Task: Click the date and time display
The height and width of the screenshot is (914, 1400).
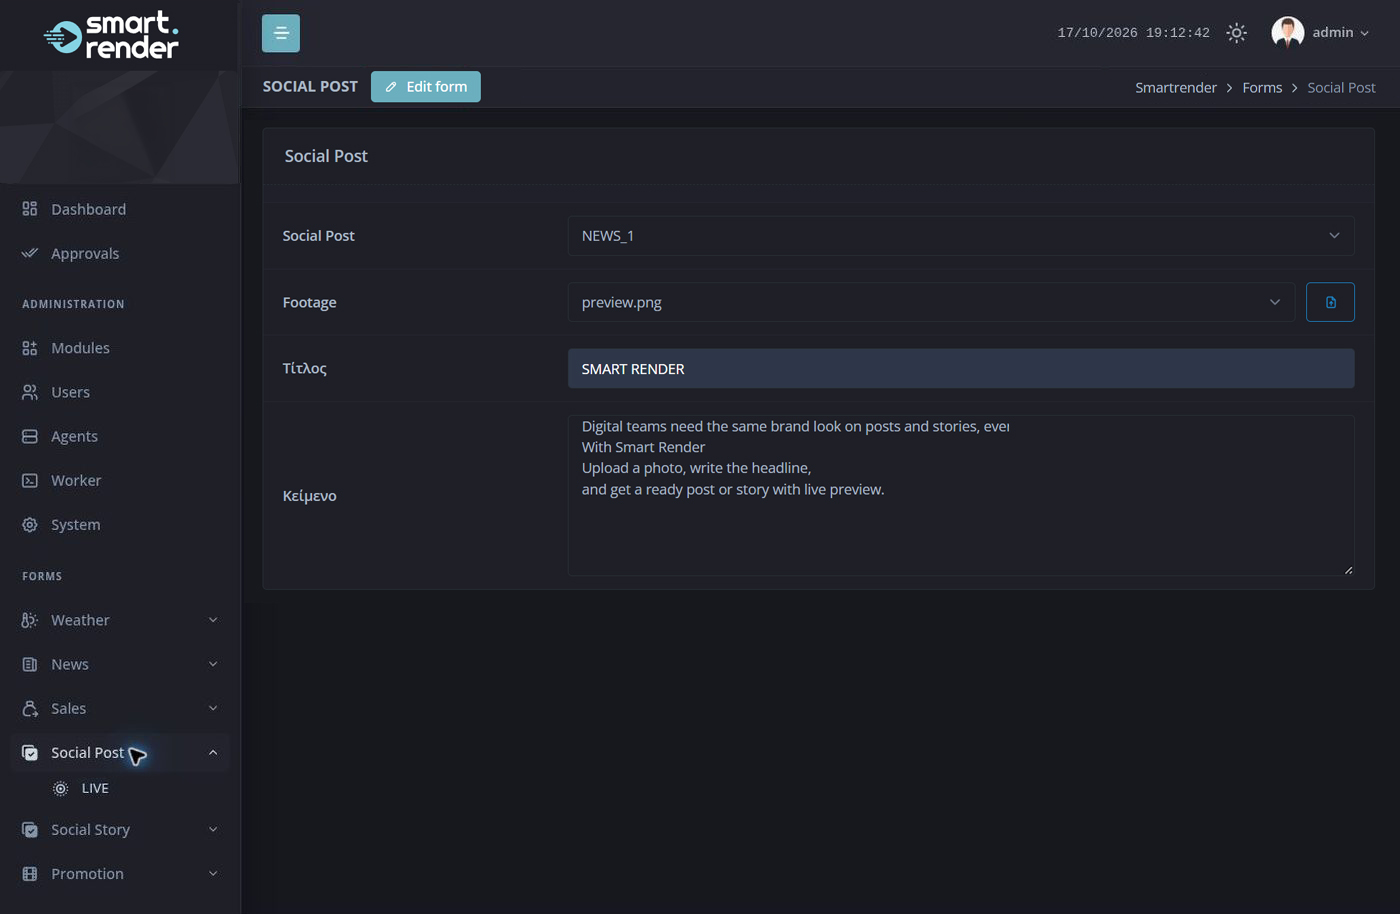Action: pyautogui.click(x=1134, y=33)
